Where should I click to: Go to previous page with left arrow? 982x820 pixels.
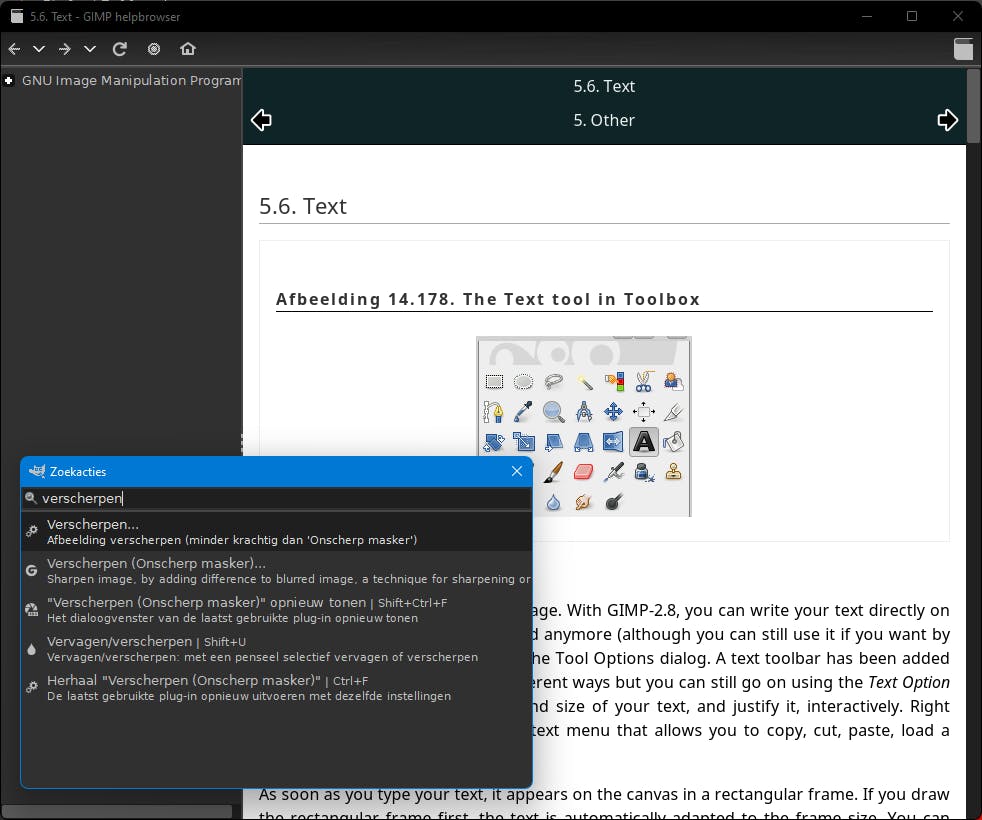point(261,120)
